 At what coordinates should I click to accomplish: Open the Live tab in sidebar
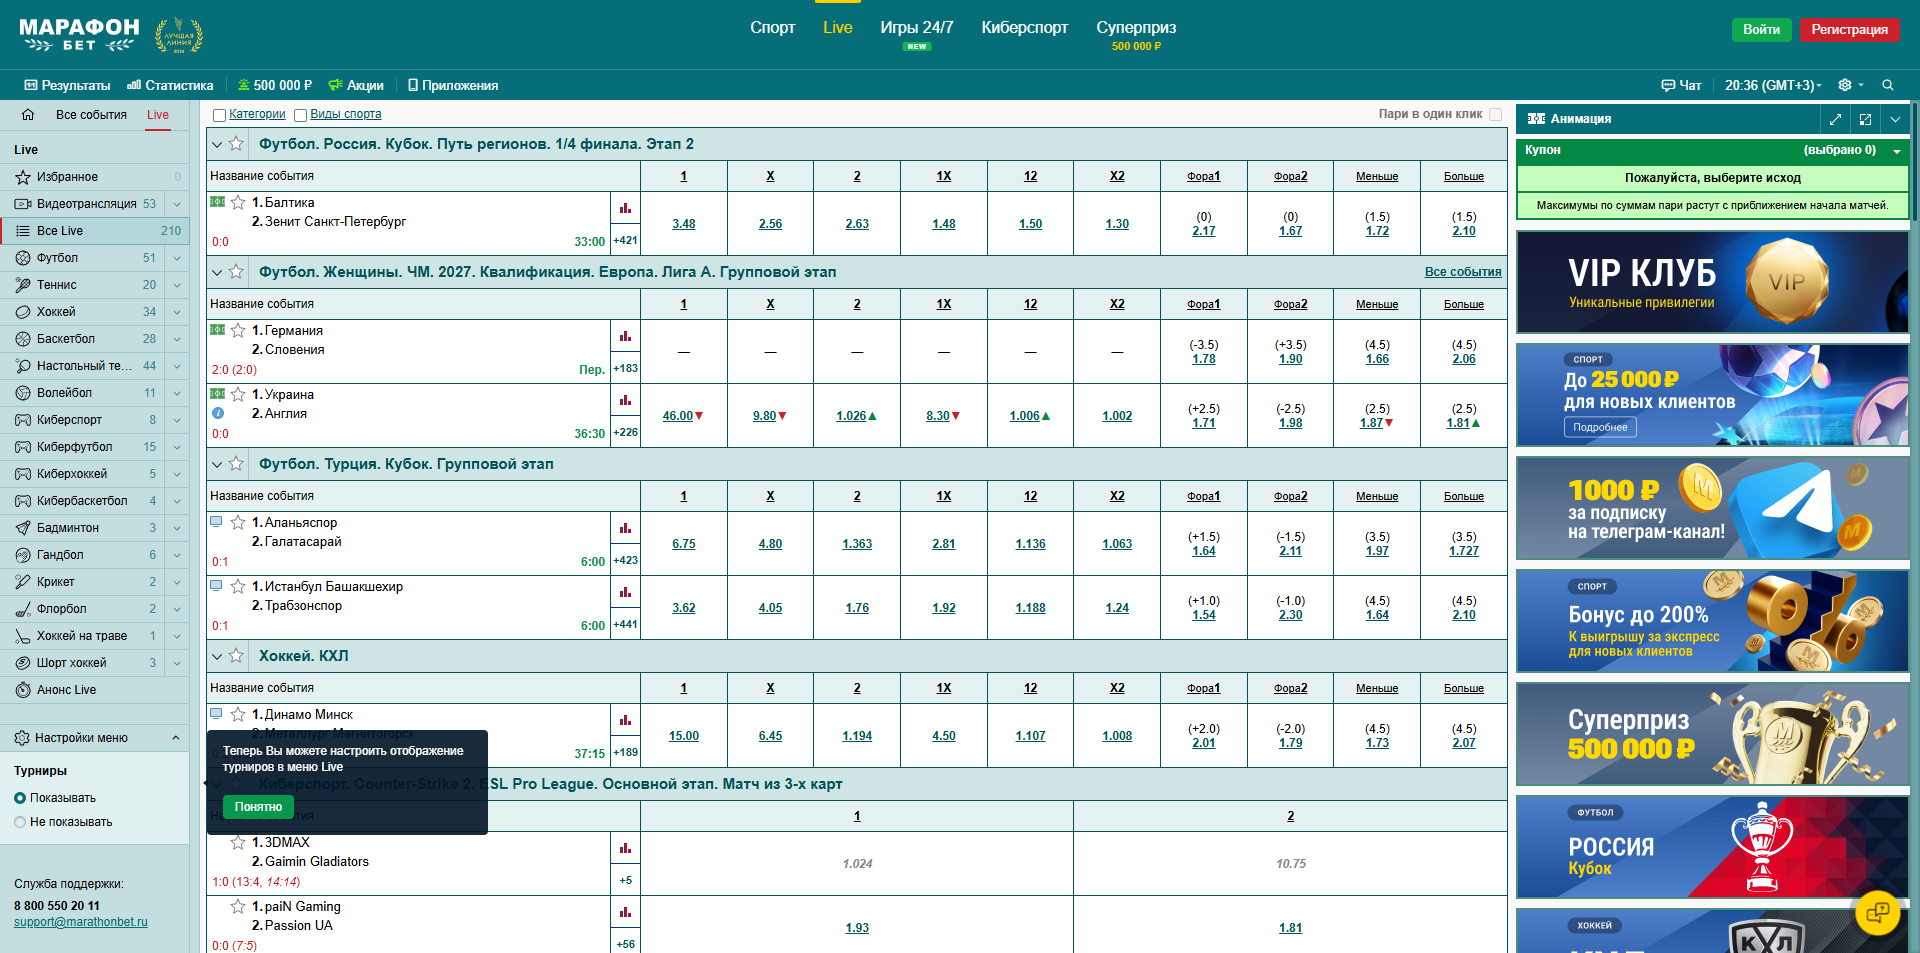tap(158, 115)
